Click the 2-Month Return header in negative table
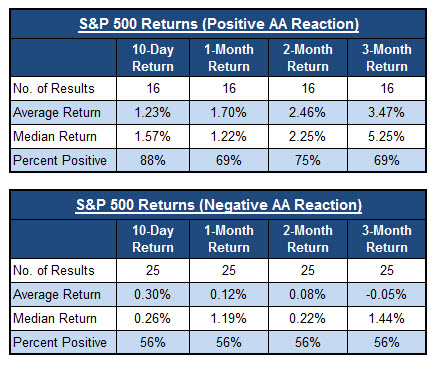Screen dimensions: 437x365 click(x=308, y=239)
